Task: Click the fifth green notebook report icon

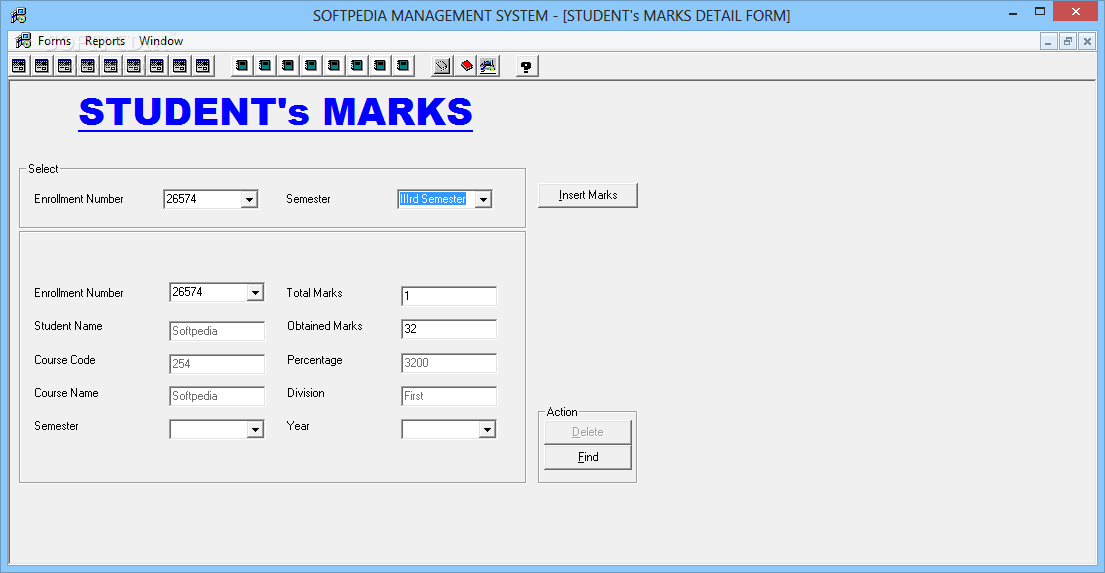Action: [334, 66]
